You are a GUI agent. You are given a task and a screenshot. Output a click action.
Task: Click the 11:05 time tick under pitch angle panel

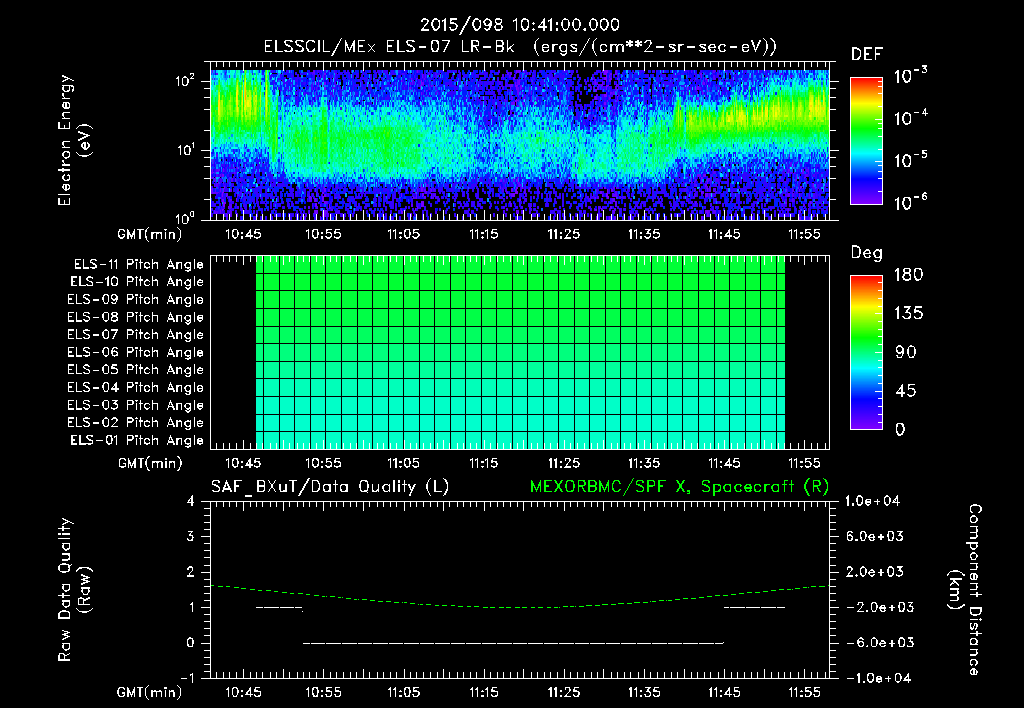click(x=404, y=463)
